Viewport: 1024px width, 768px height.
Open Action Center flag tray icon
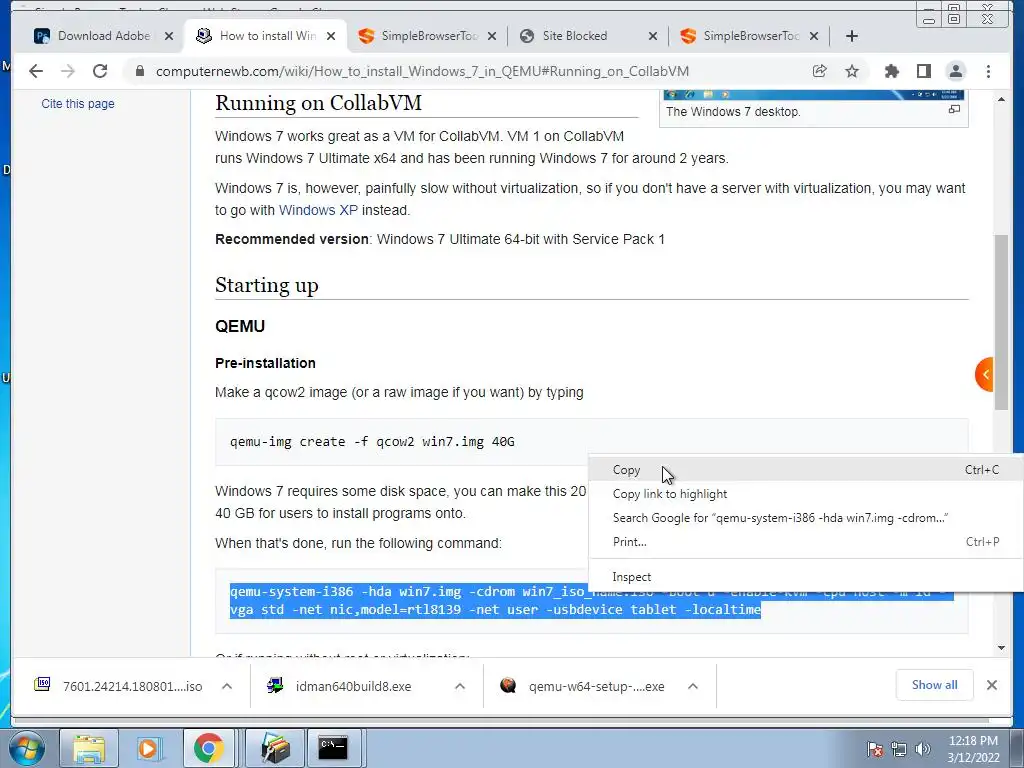pos(875,749)
